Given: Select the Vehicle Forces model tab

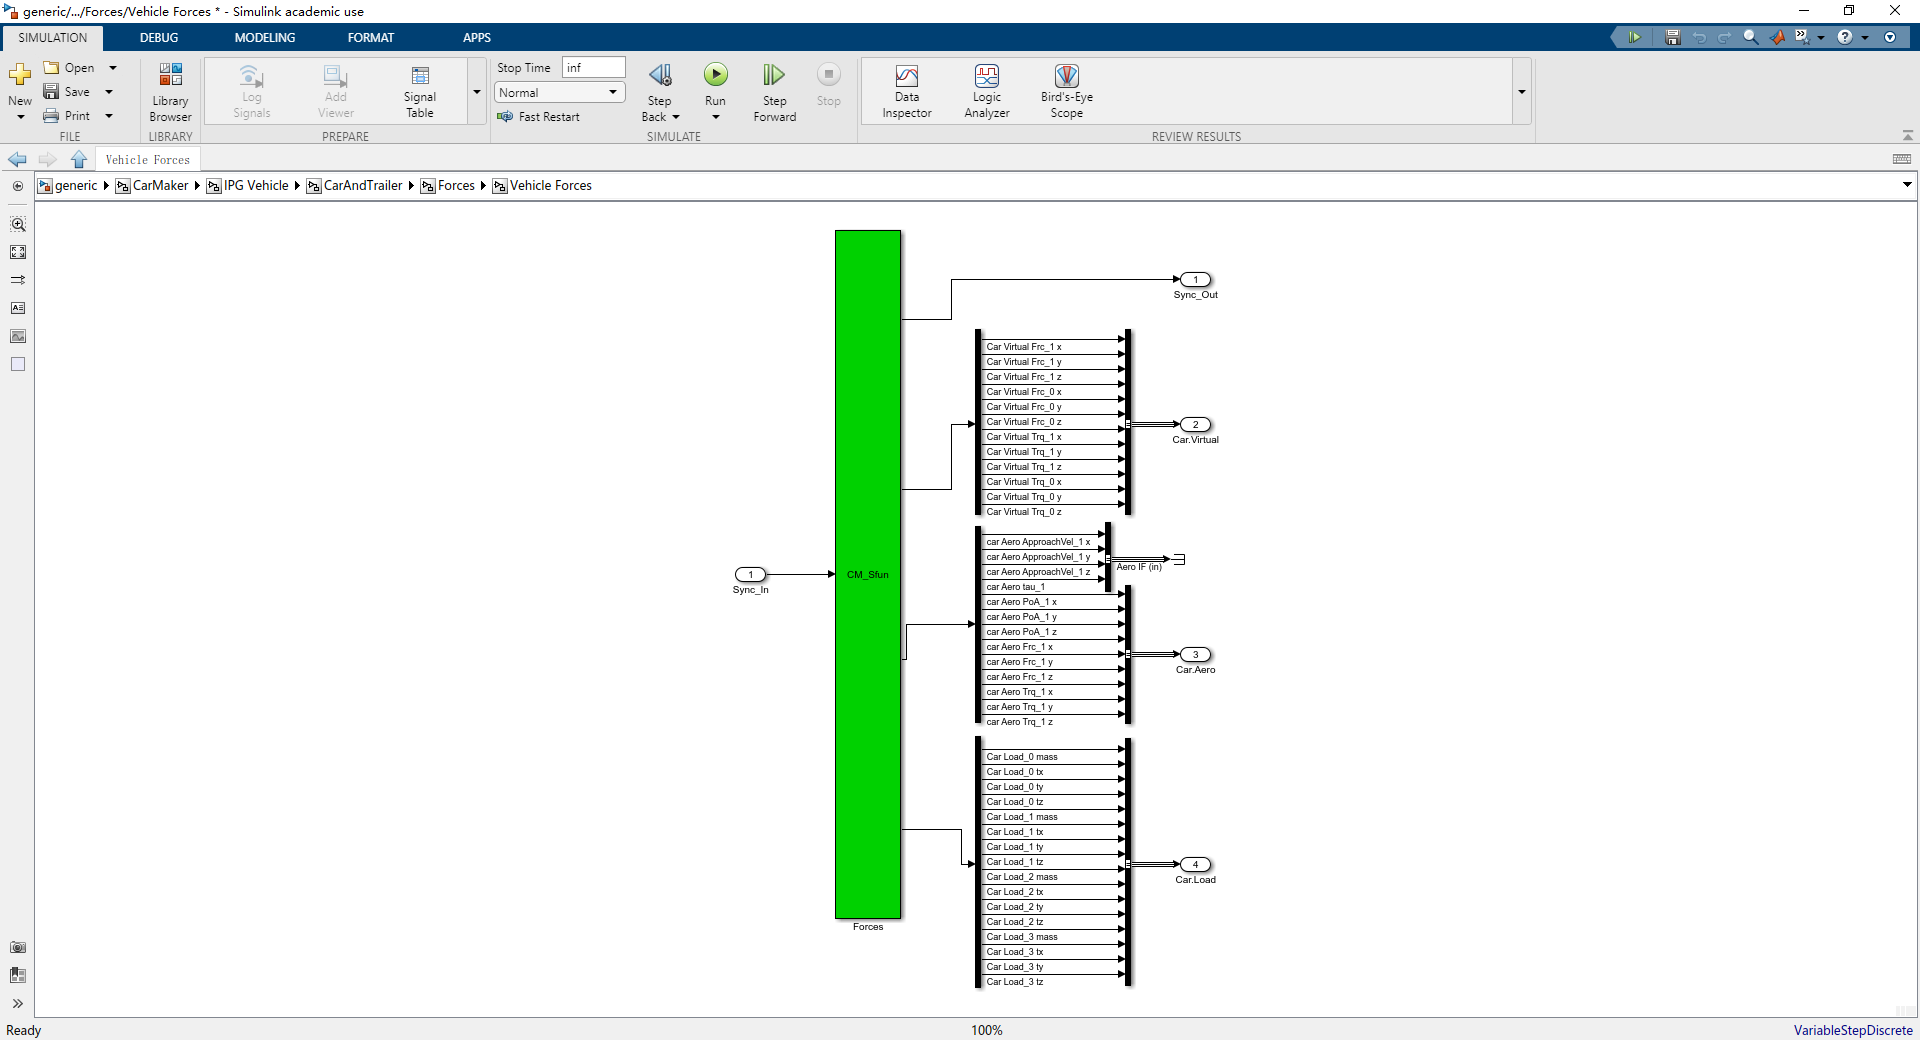Looking at the screenshot, I should click(147, 160).
